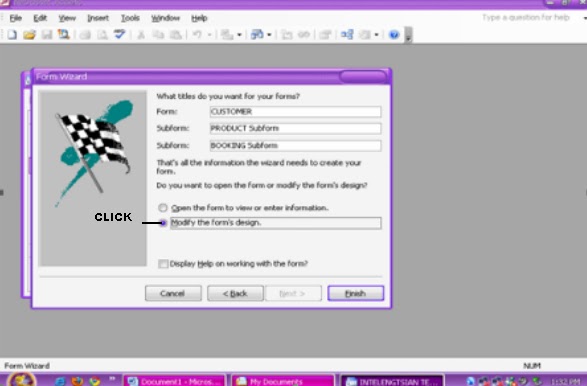Open the Analyze dropdown arrow
The width and height of the screenshot is (587, 386).
point(269,35)
